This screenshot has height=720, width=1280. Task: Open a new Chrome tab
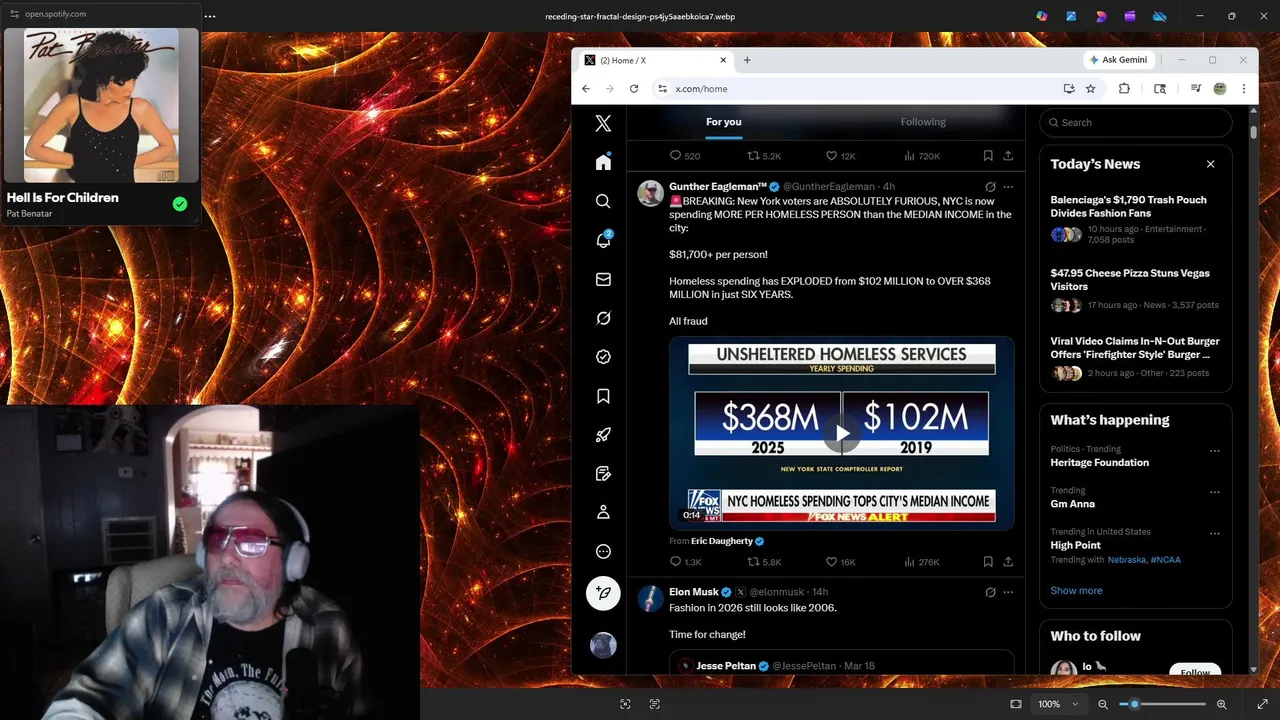pyautogui.click(x=747, y=60)
